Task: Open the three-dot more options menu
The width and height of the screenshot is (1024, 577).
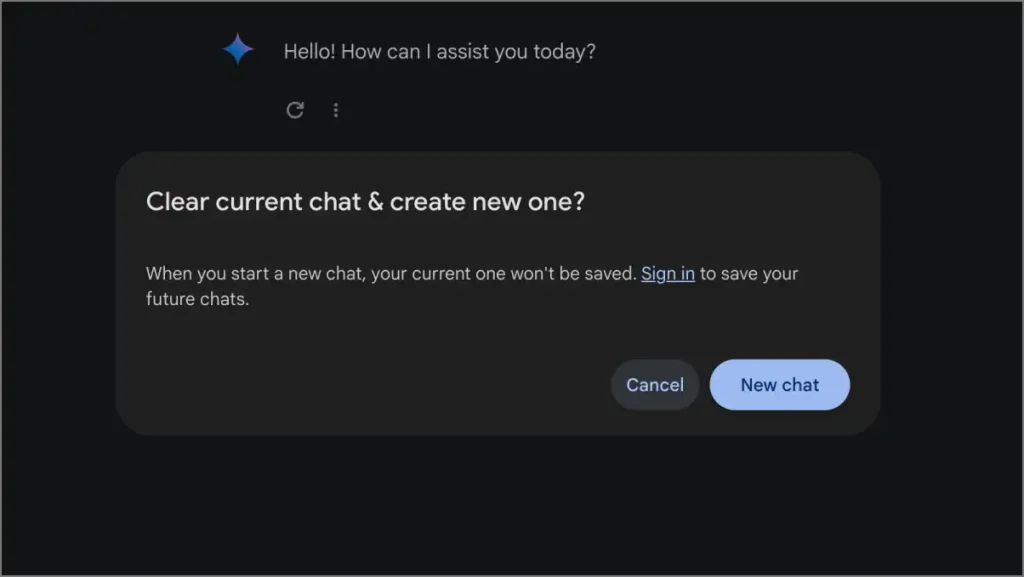Action: [336, 110]
